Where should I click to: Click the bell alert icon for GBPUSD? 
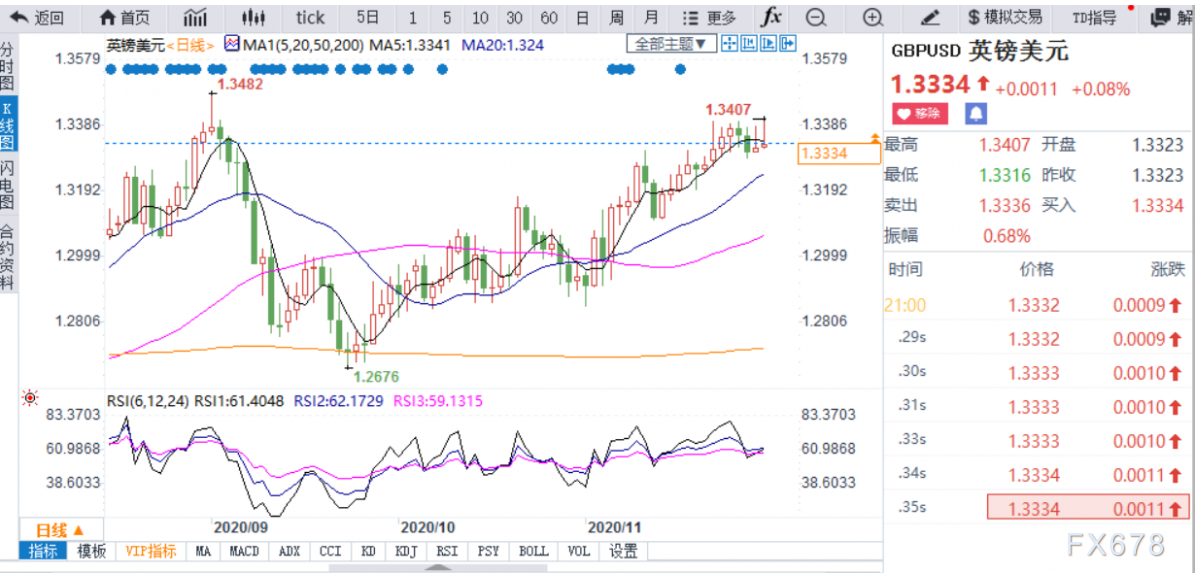click(974, 113)
